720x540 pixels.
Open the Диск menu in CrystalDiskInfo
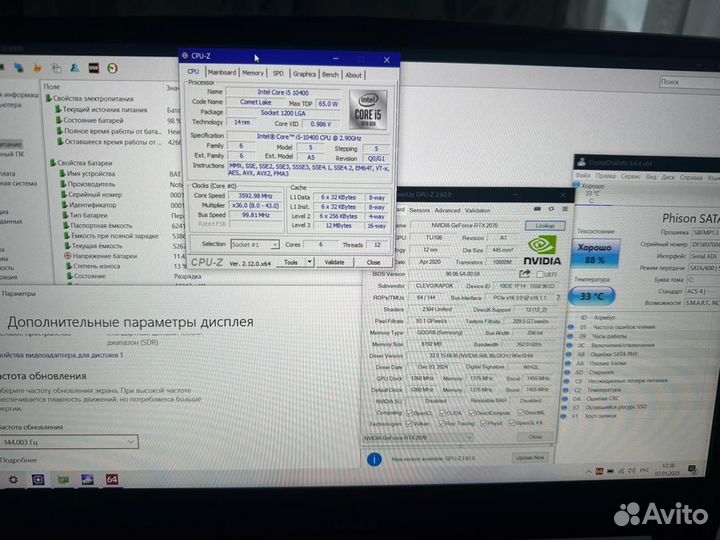[x=668, y=177]
